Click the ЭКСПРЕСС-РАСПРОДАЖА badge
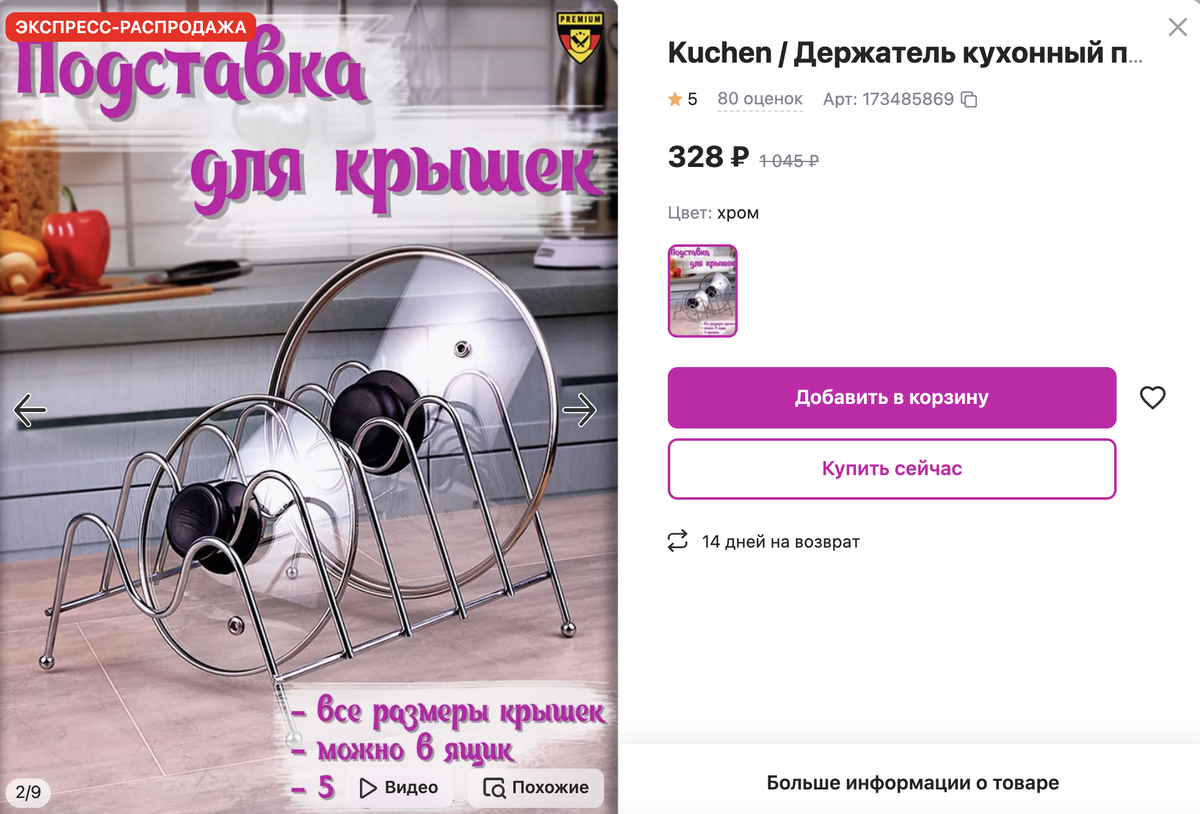The width and height of the screenshot is (1200, 814). (131, 27)
